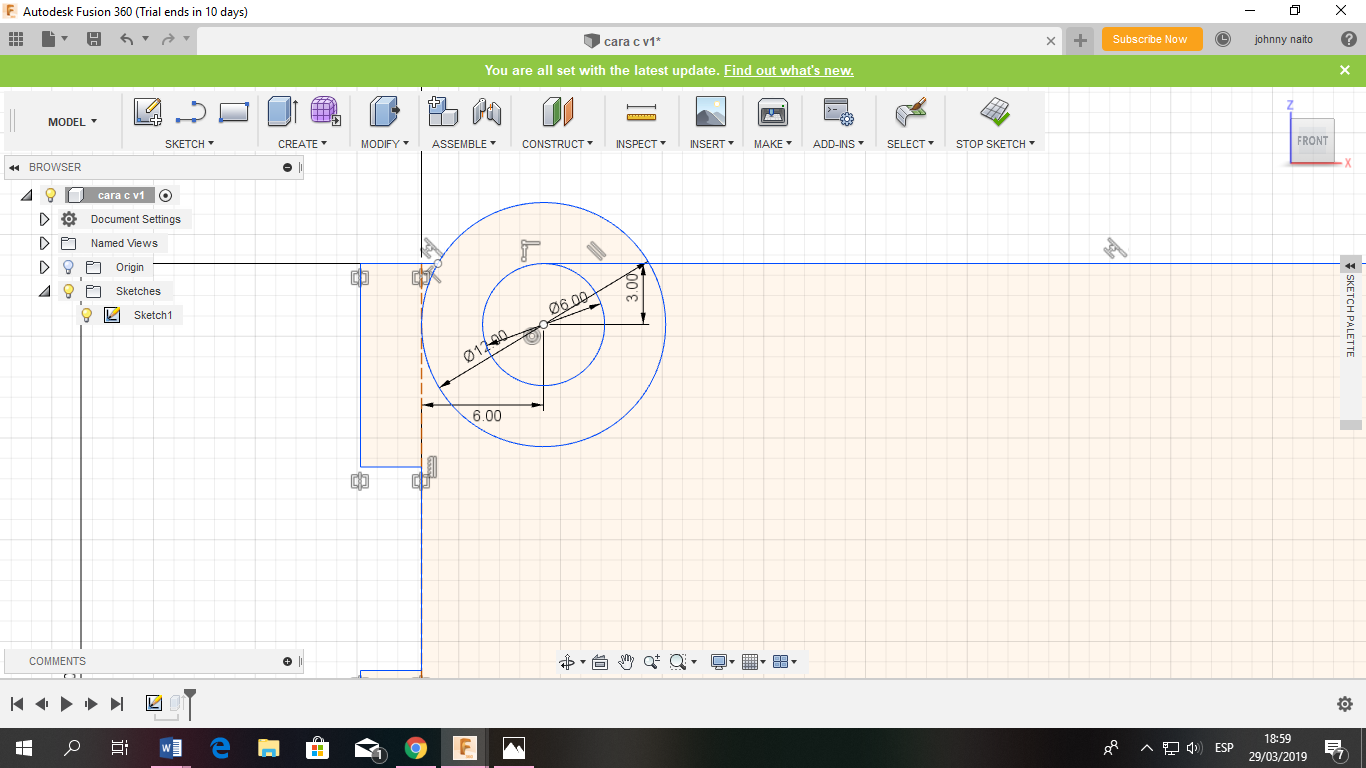Open the CREATE menu
1366x768 pixels.
[302, 144]
